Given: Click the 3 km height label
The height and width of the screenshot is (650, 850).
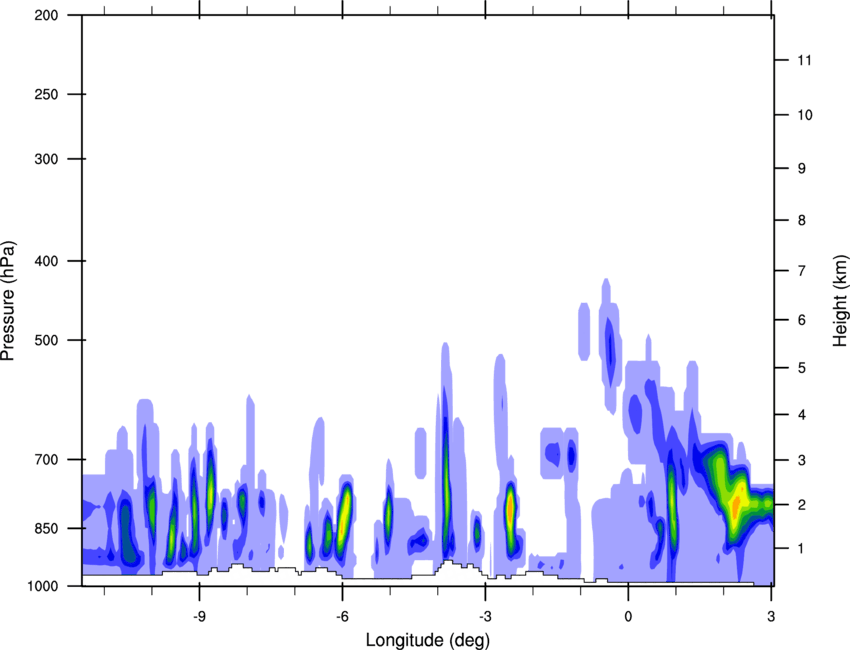Looking at the screenshot, I should [x=802, y=460].
